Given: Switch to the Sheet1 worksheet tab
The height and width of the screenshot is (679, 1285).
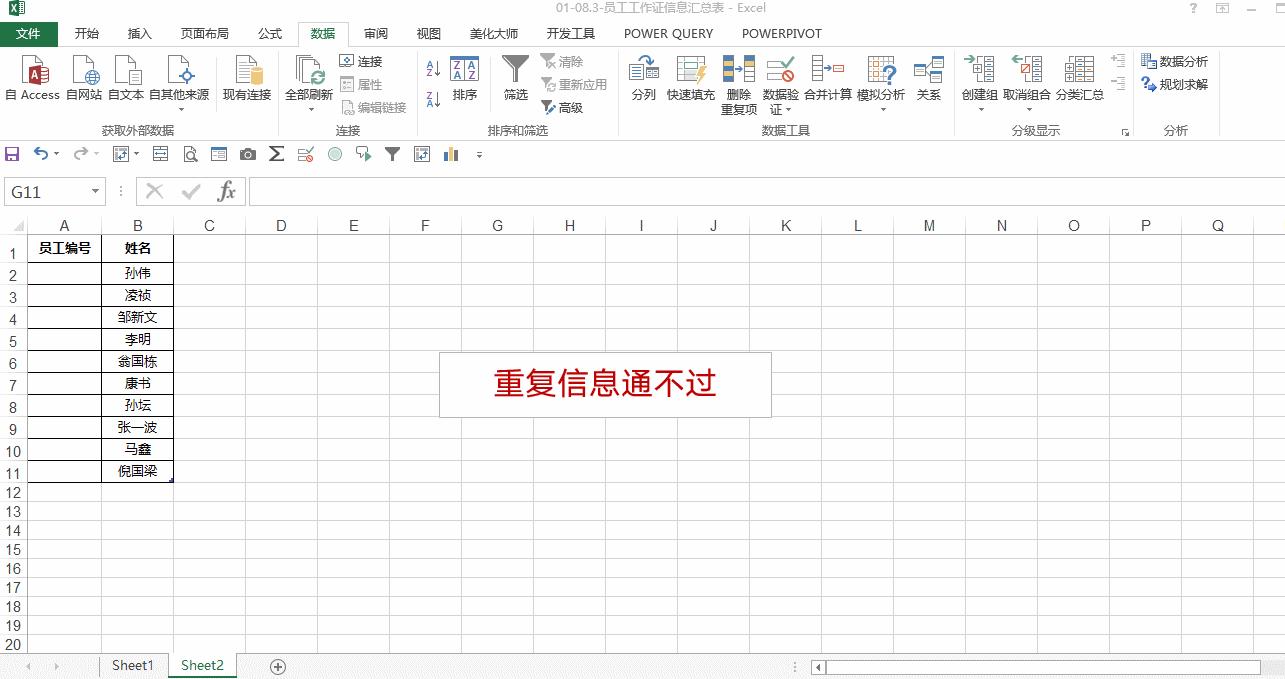Looking at the screenshot, I should click(x=133, y=666).
